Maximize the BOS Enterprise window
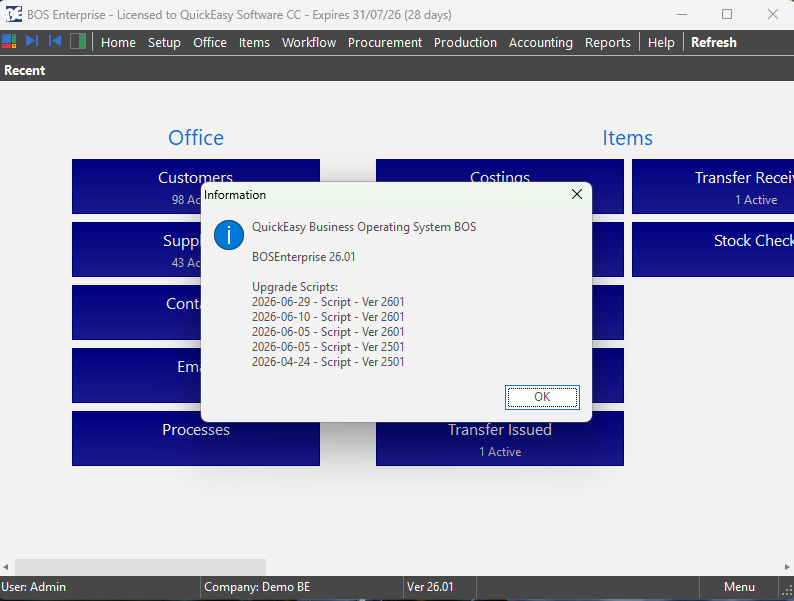The image size is (794, 601). (x=727, y=14)
